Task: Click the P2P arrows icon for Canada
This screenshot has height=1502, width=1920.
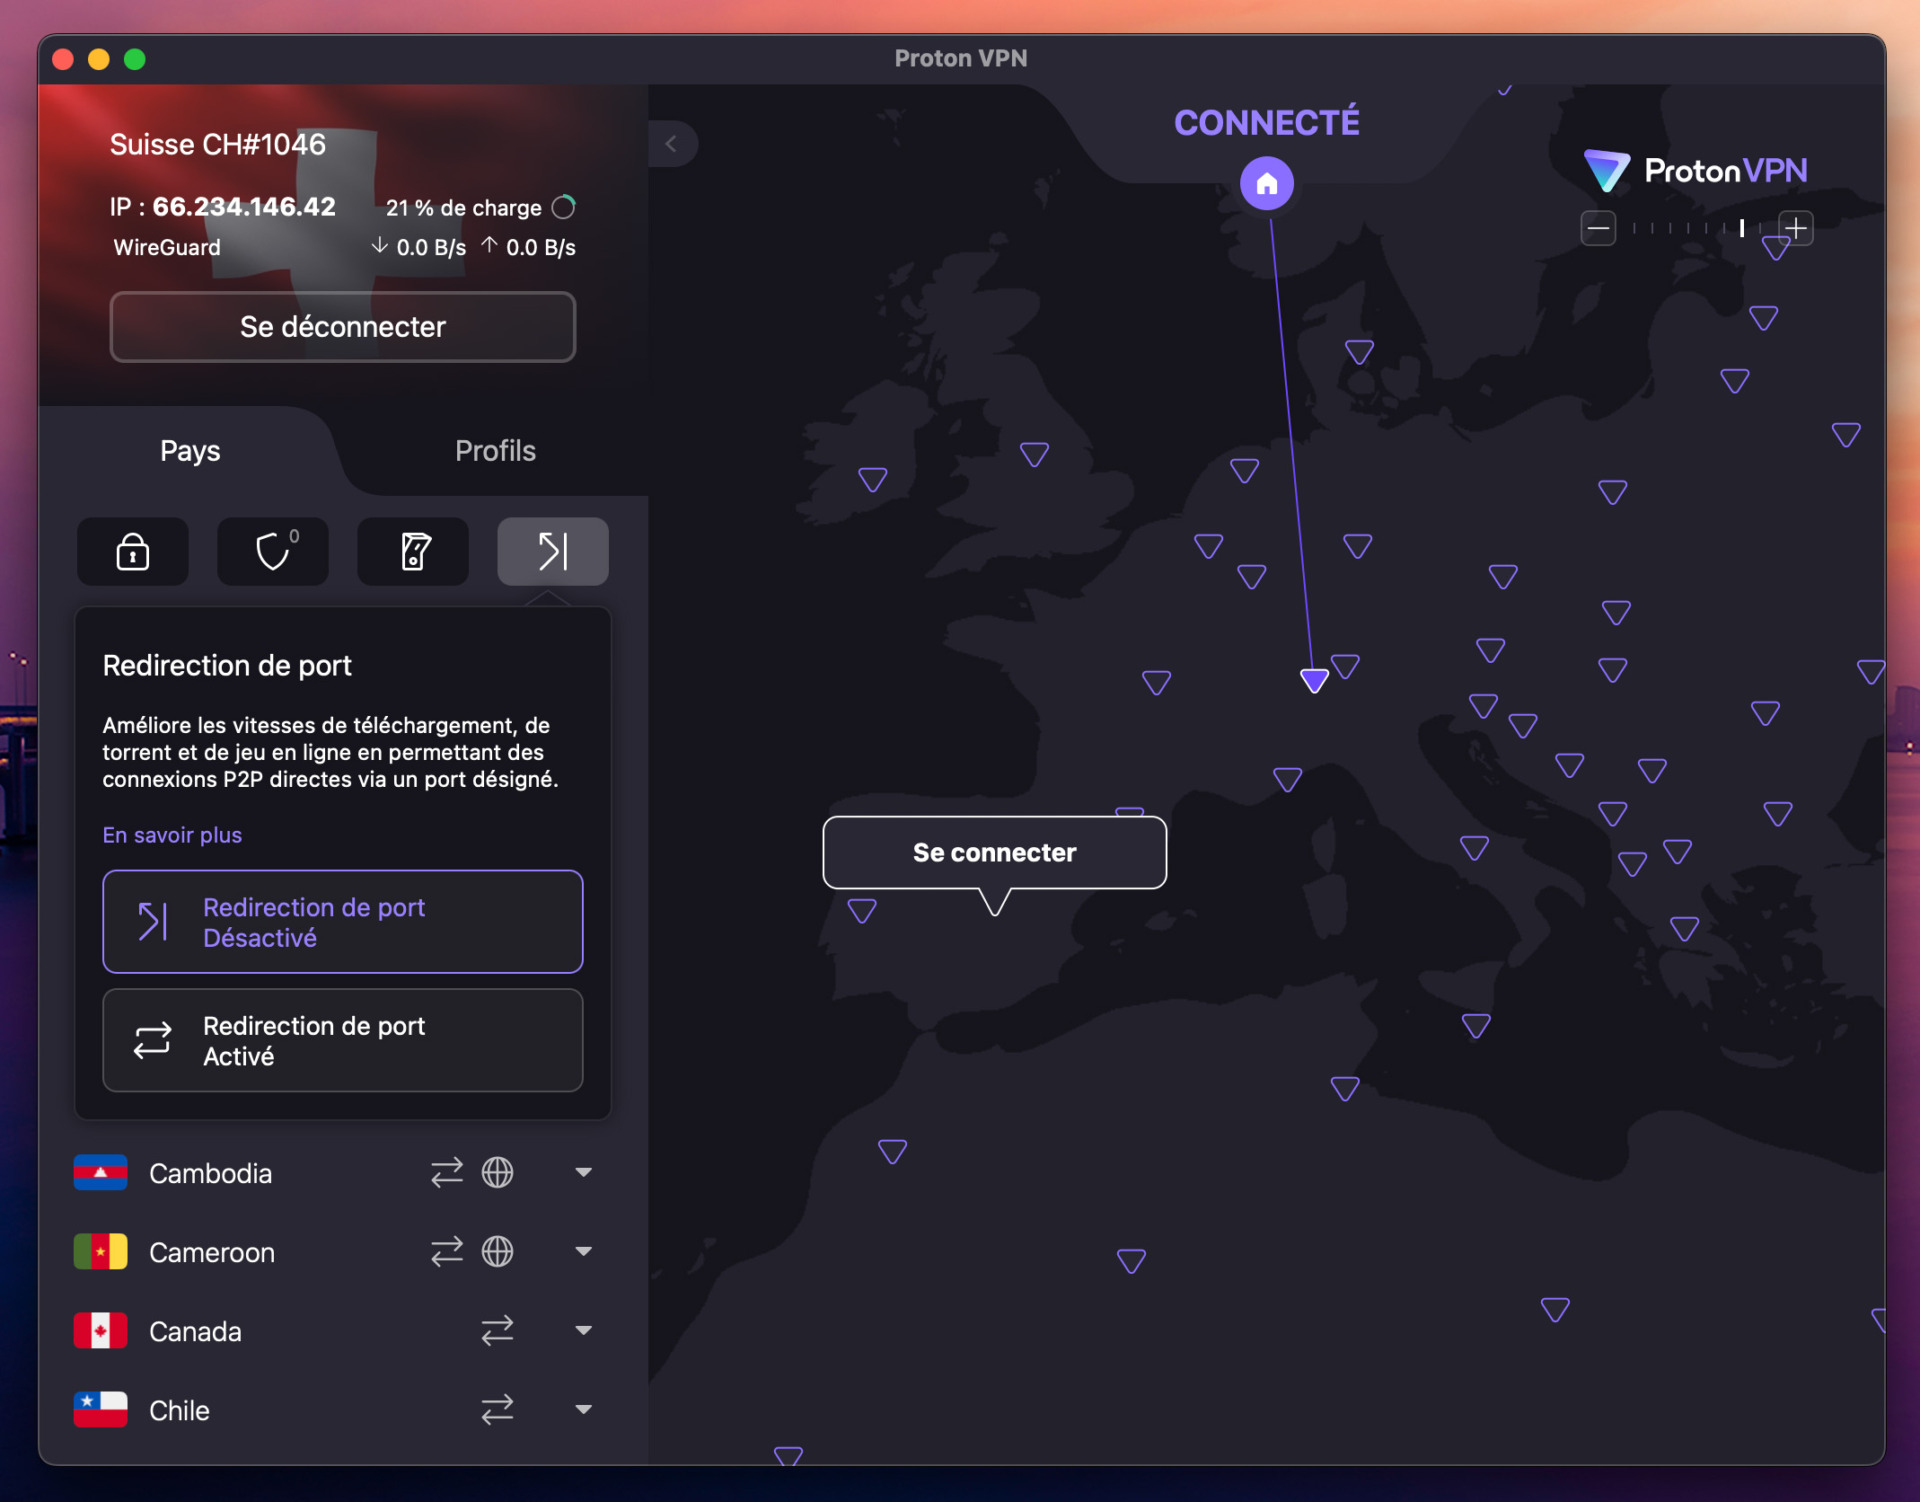Action: click(497, 1330)
